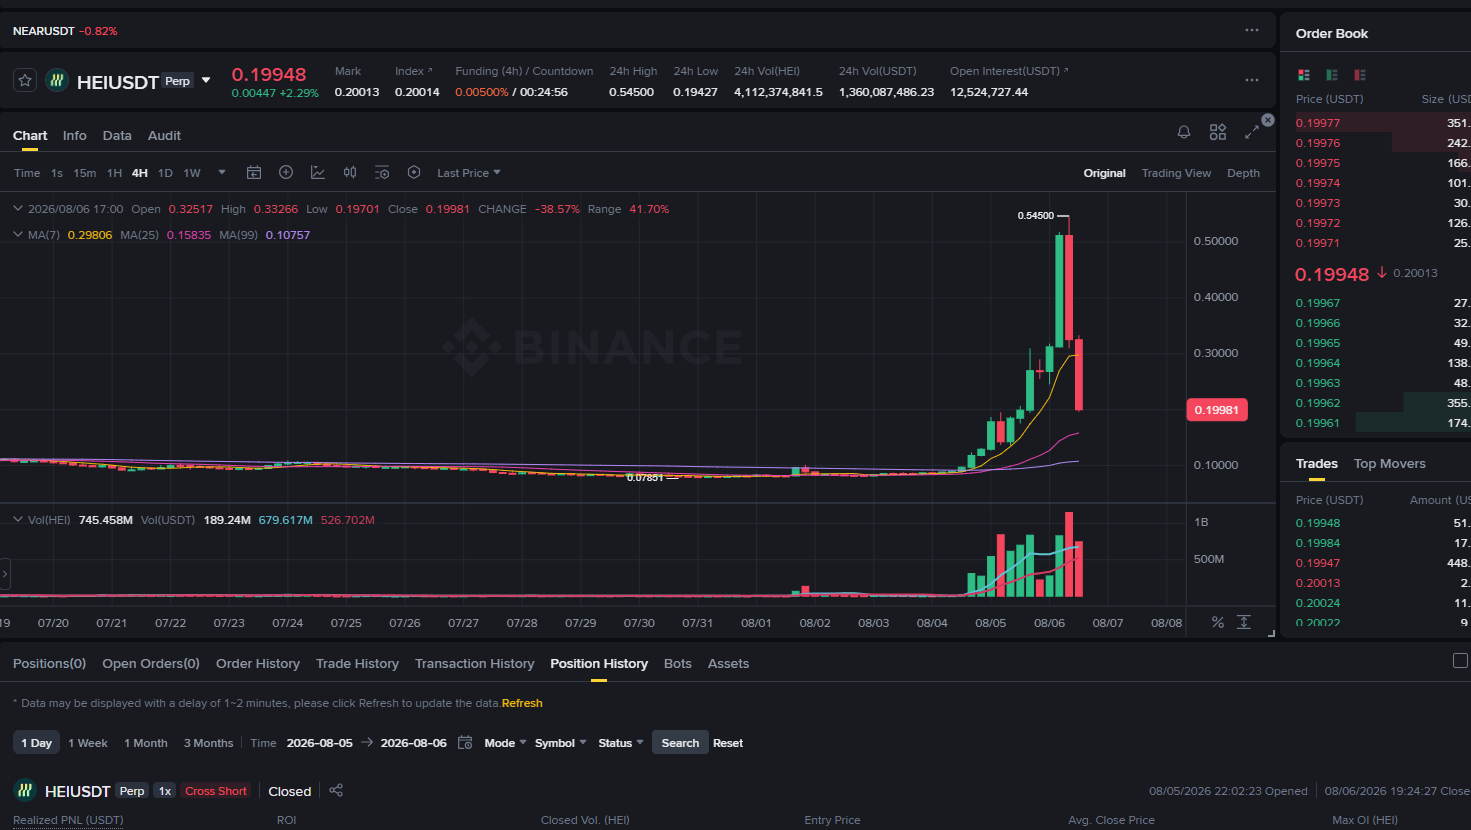This screenshot has height=830, width=1471.
Task: Switch to the Bots tab
Action: [678, 663]
